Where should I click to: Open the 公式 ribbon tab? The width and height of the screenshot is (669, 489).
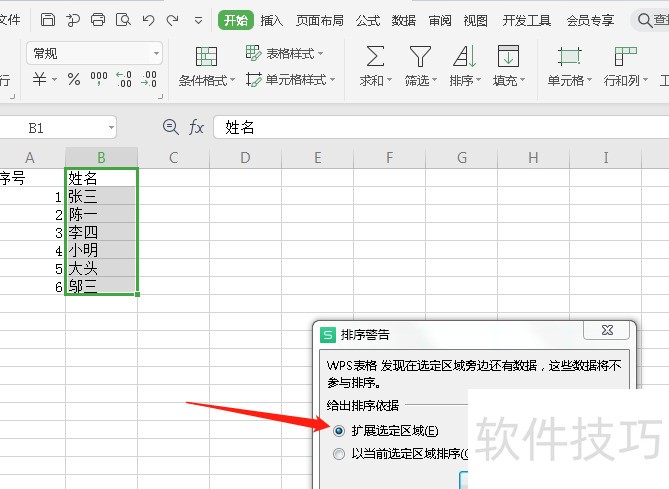pos(368,20)
